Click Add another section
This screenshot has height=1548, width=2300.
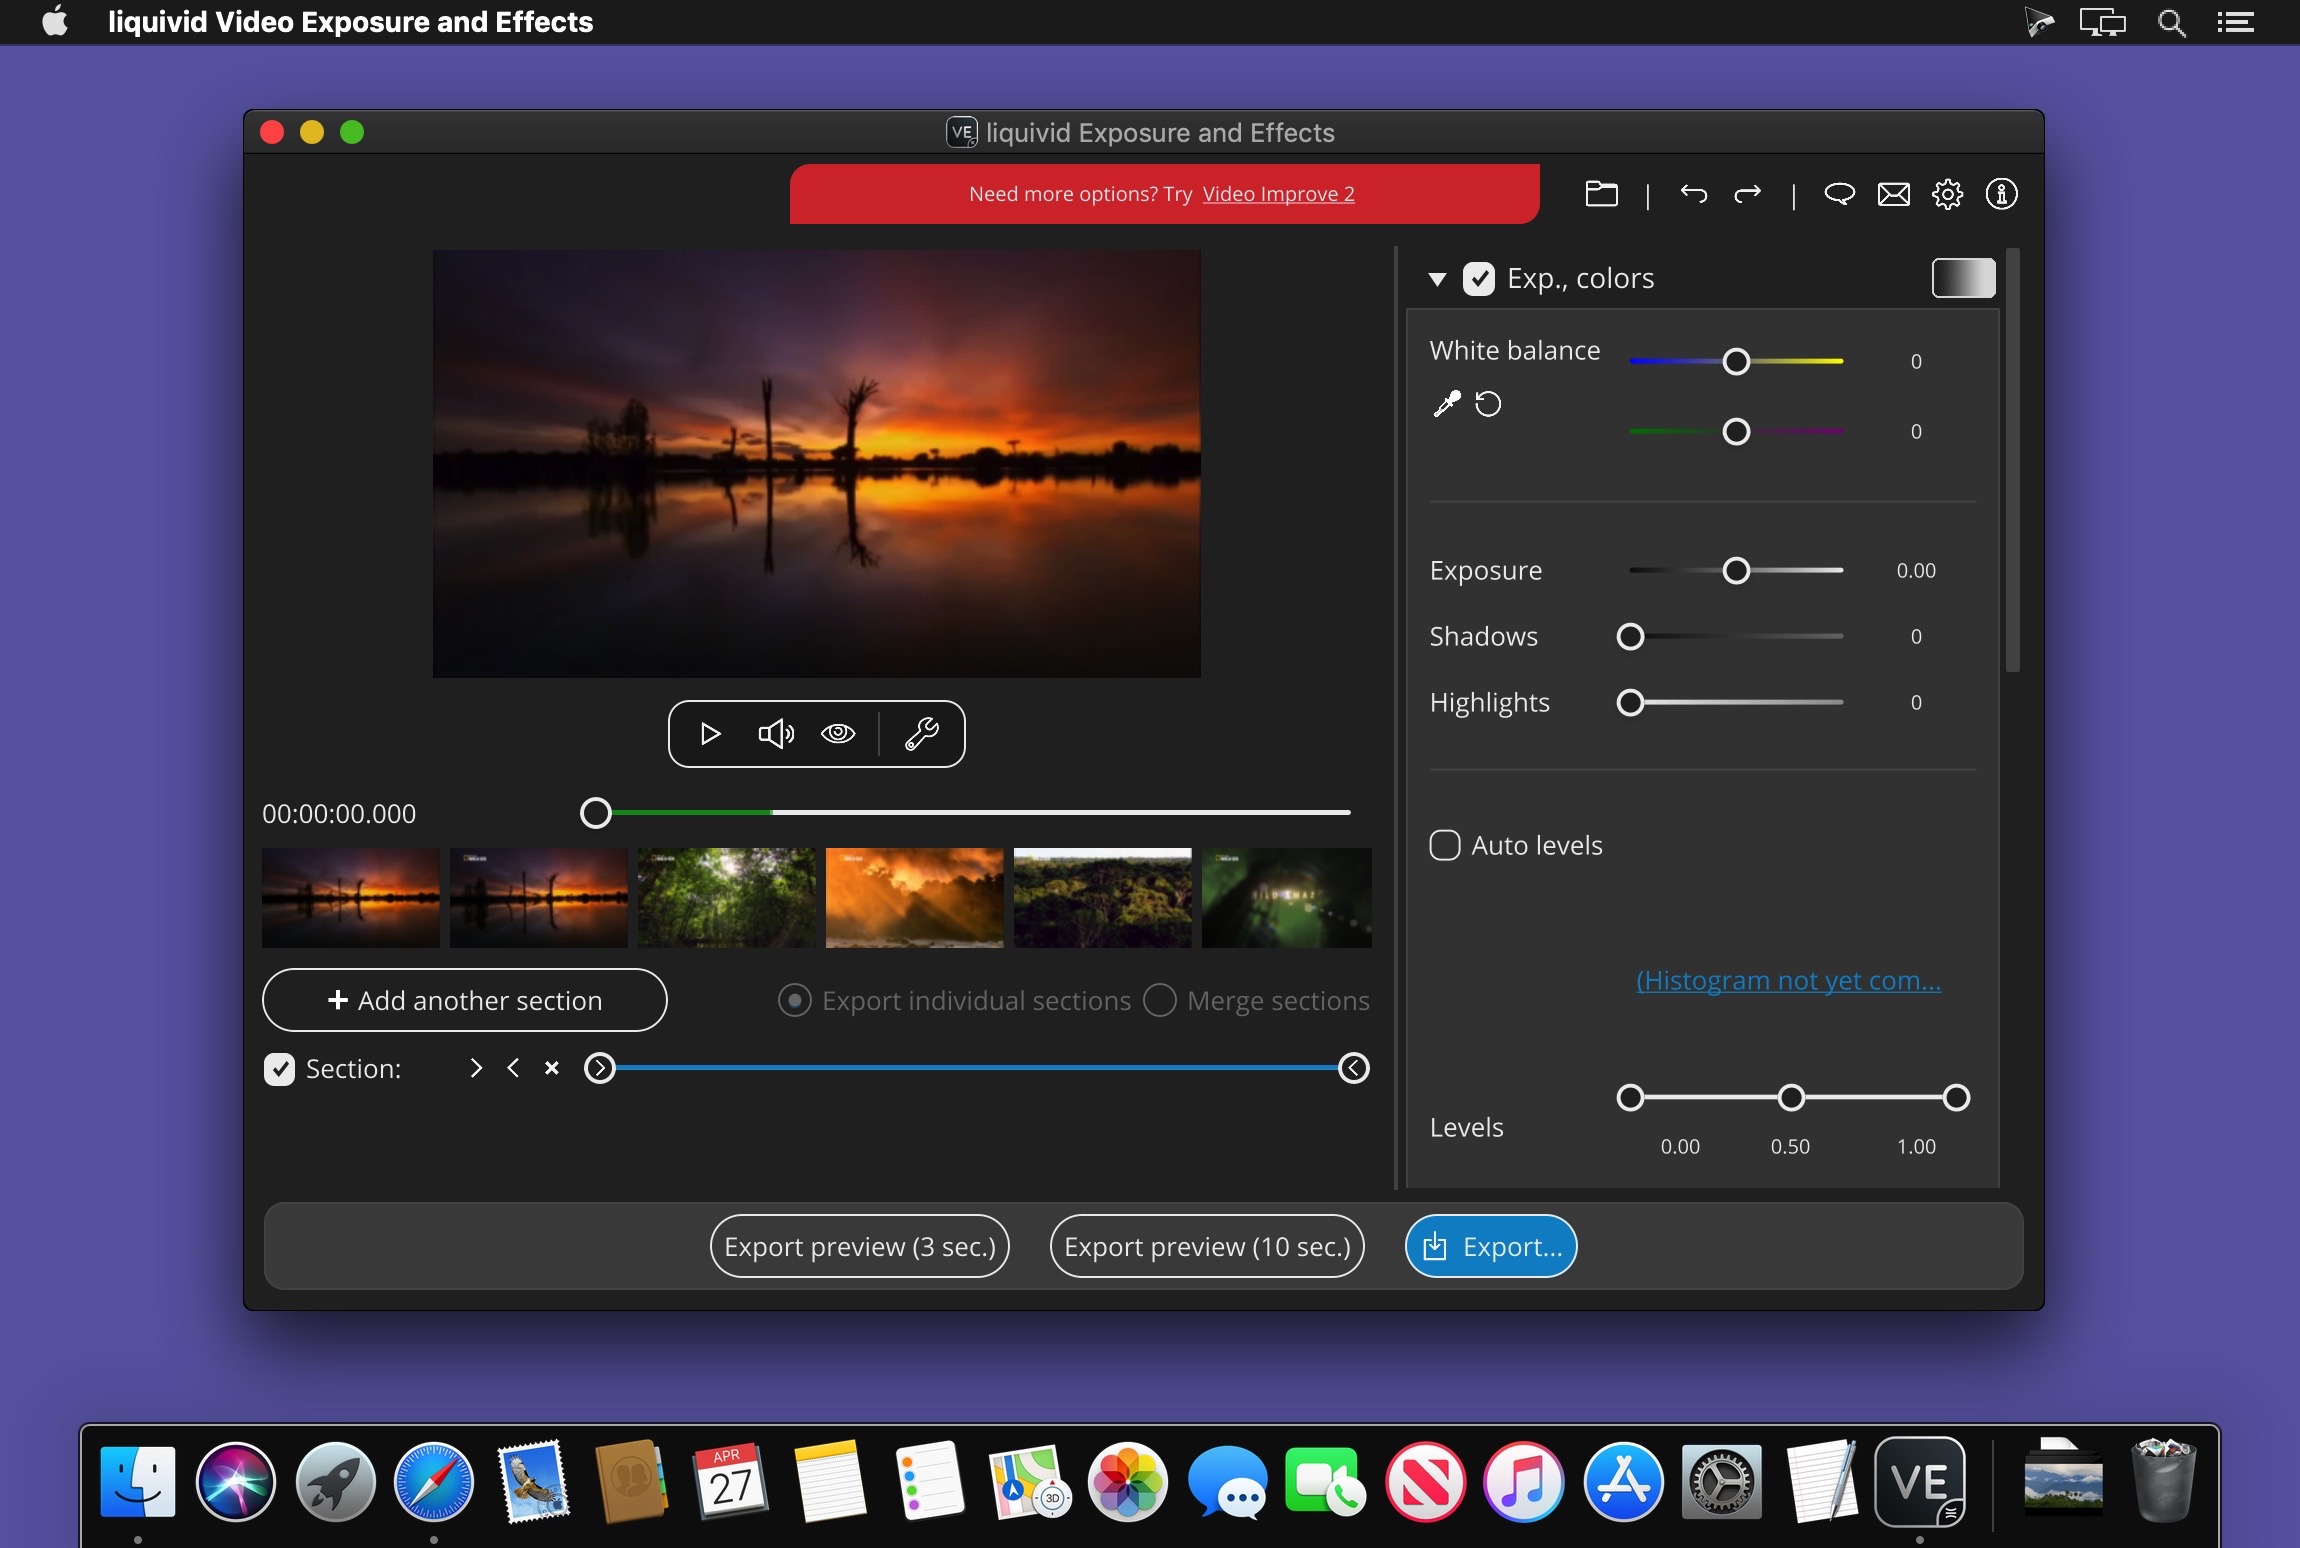pos(464,1000)
